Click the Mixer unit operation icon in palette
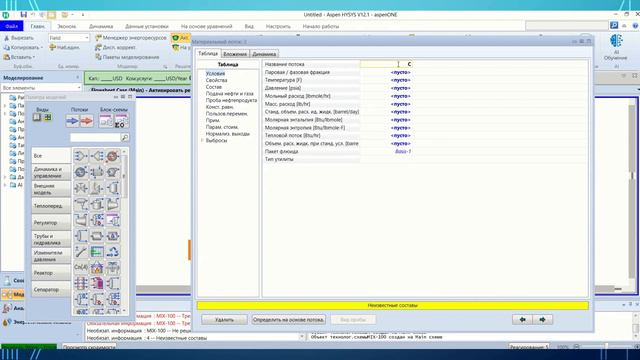Image resolution: width=640 pixels, height=360 pixels. 81,156
